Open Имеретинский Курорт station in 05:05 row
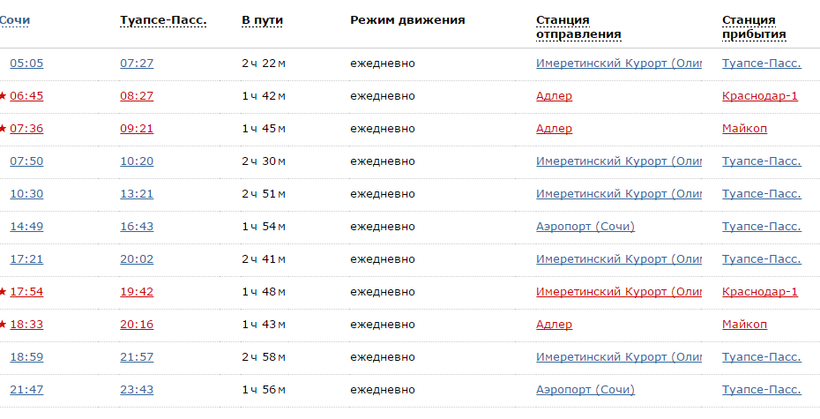The height and width of the screenshot is (419, 820). click(x=617, y=63)
